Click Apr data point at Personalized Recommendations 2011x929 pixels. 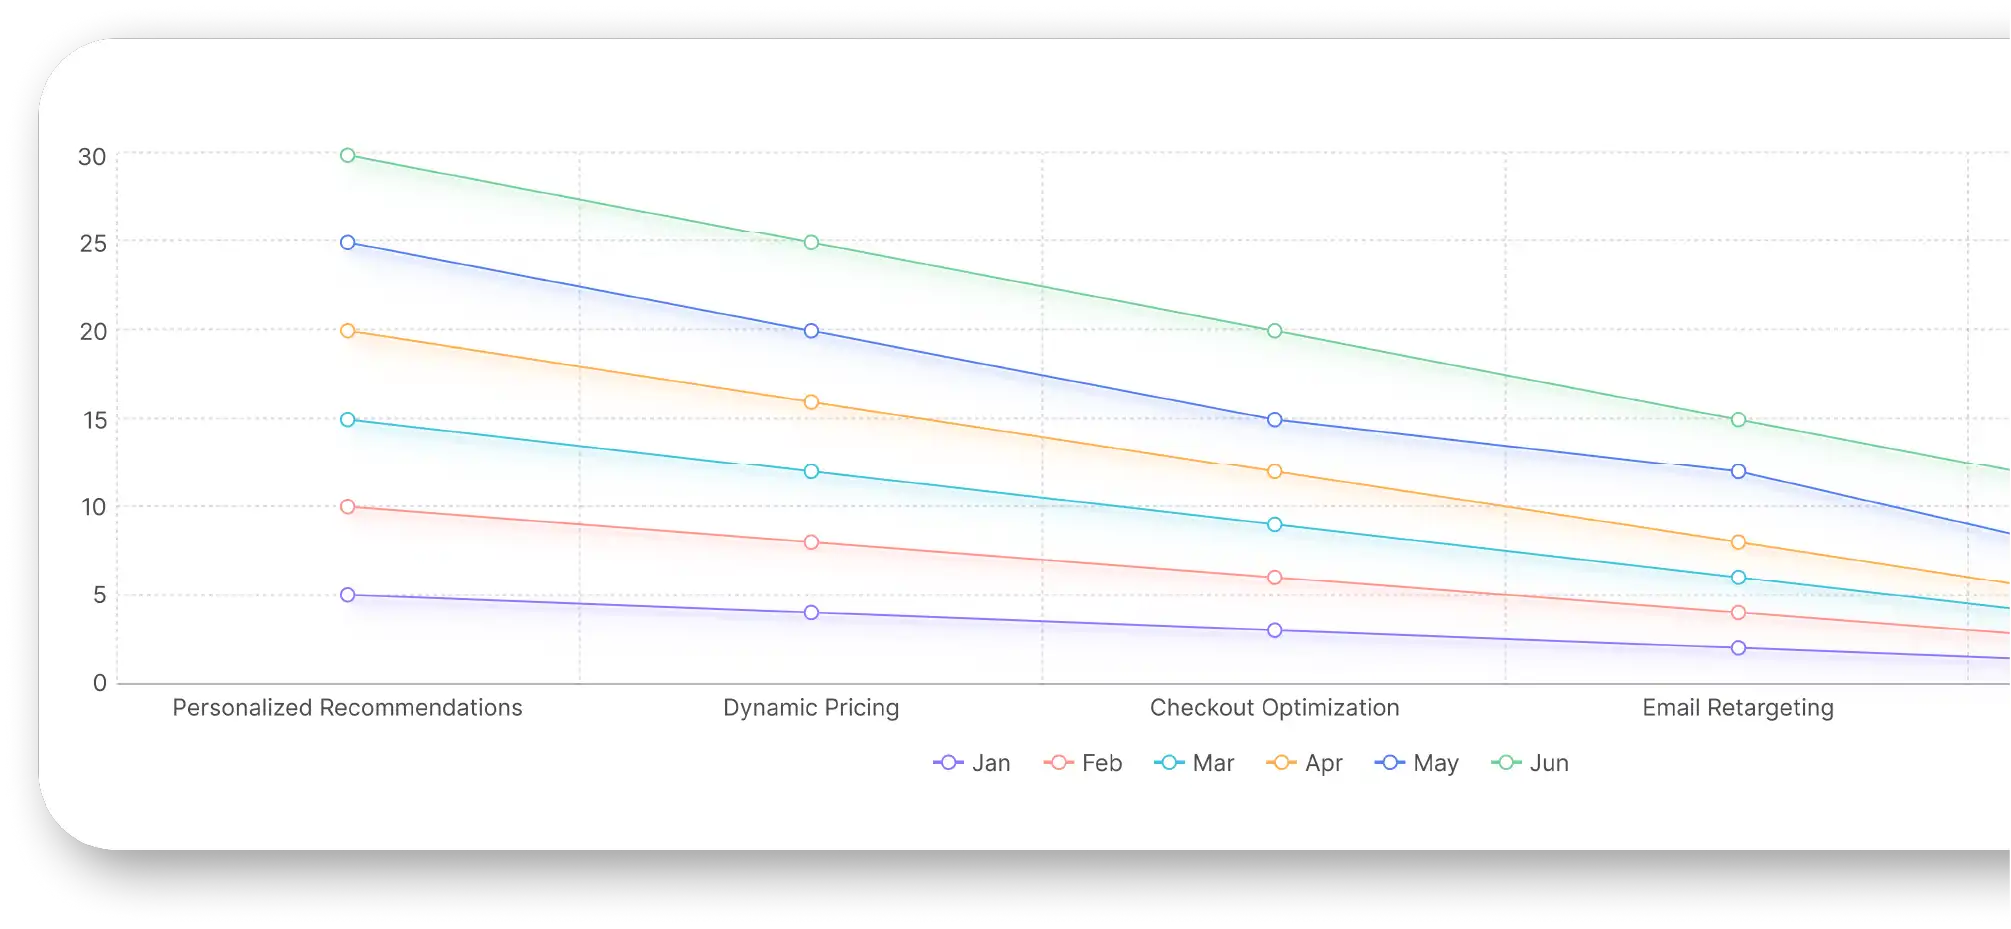[348, 331]
